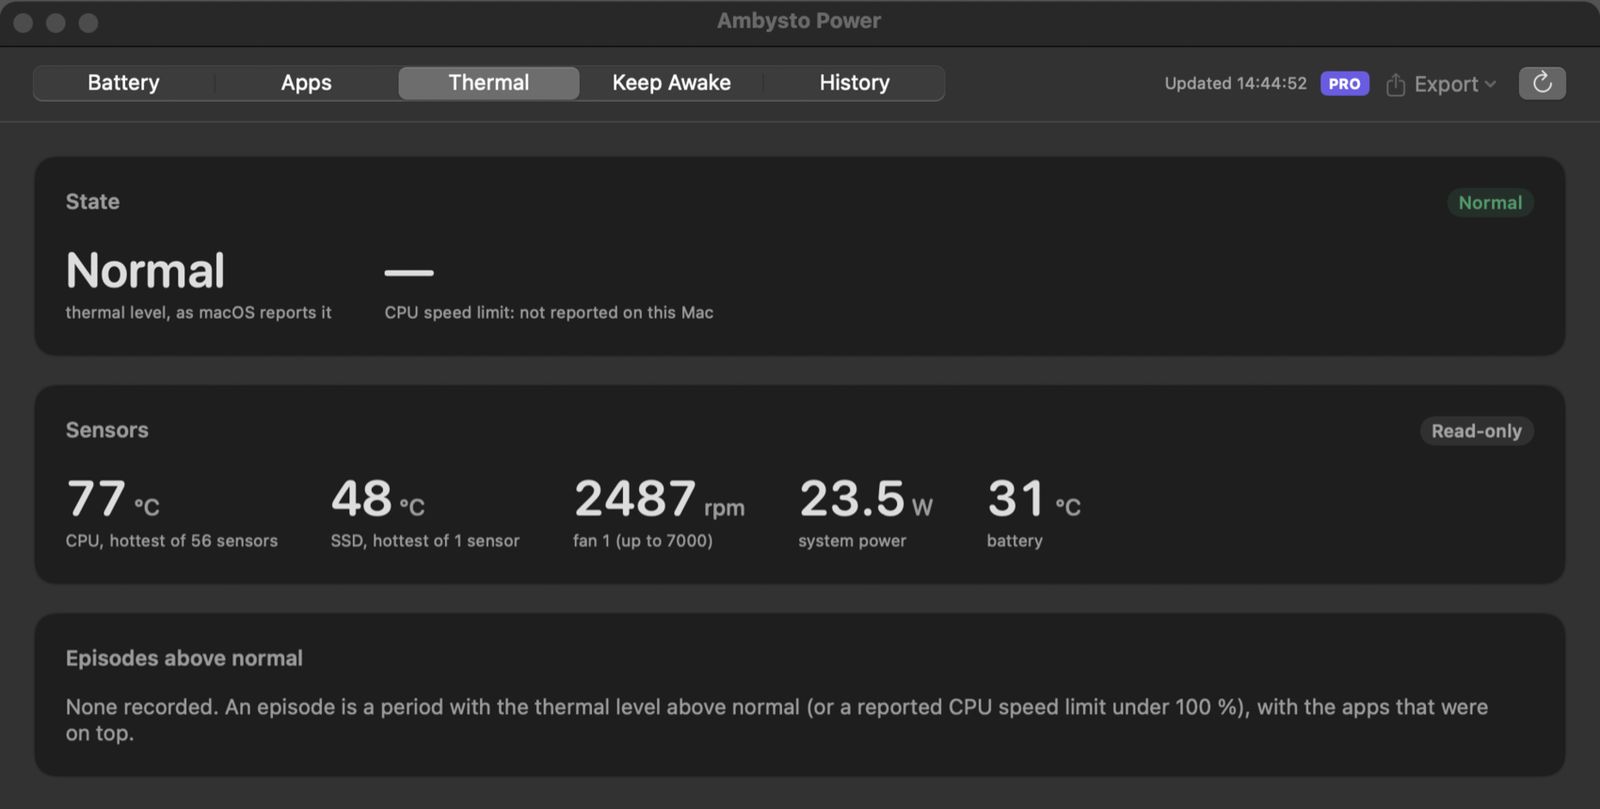Click the 'system power' label
The height and width of the screenshot is (809, 1600).
(x=852, y=541)
